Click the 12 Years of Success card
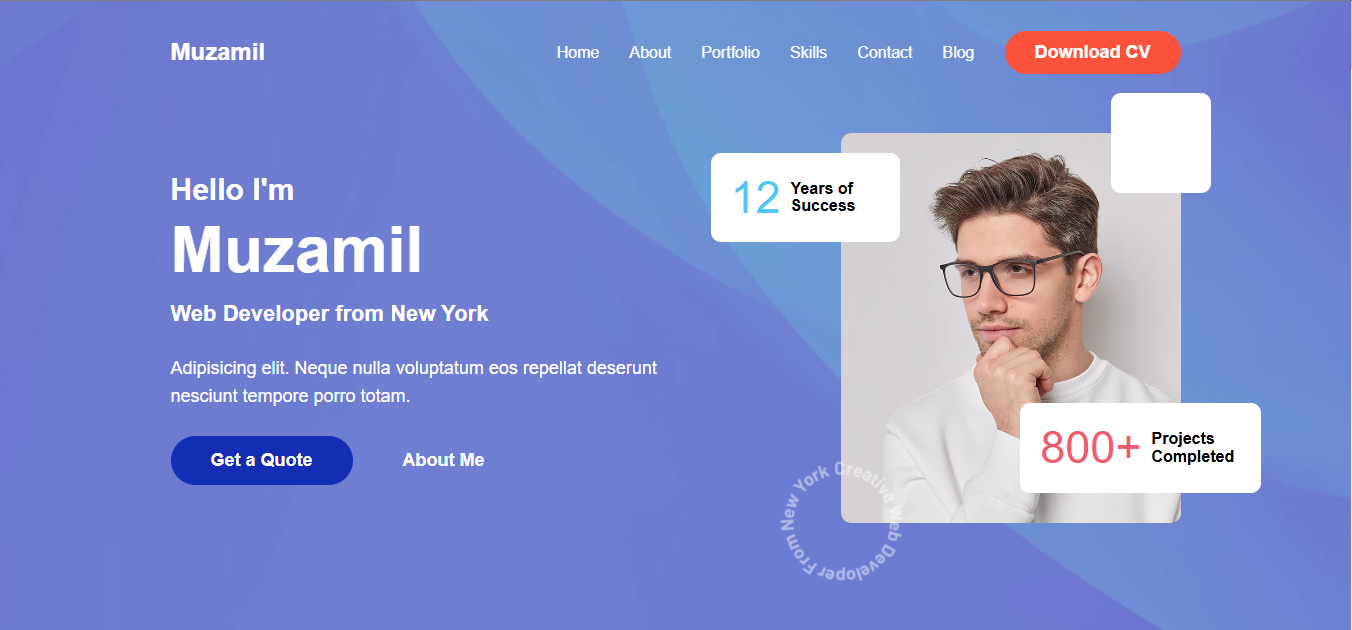This screenshot has height=630, width=1352. point(805,197)
